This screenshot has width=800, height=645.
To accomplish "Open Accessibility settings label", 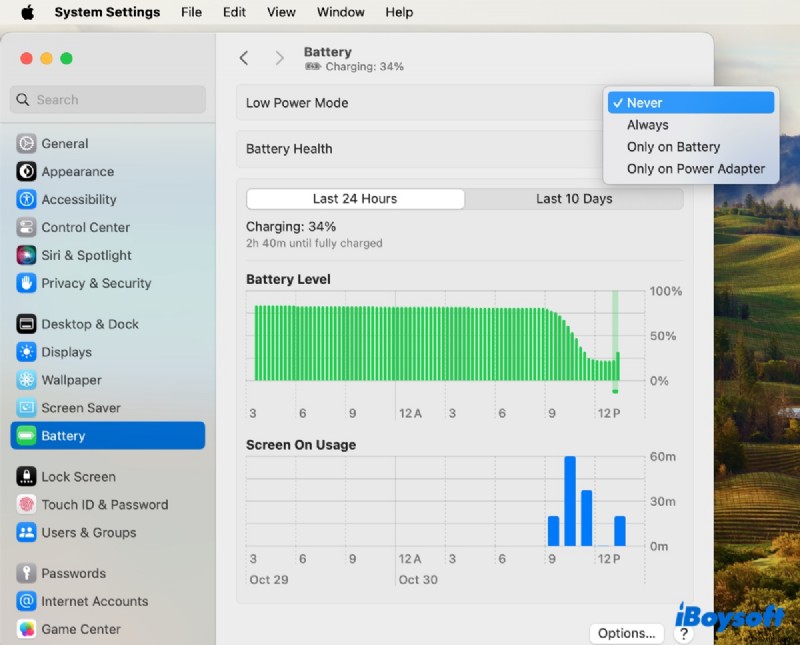I will [x=79, y=199].
